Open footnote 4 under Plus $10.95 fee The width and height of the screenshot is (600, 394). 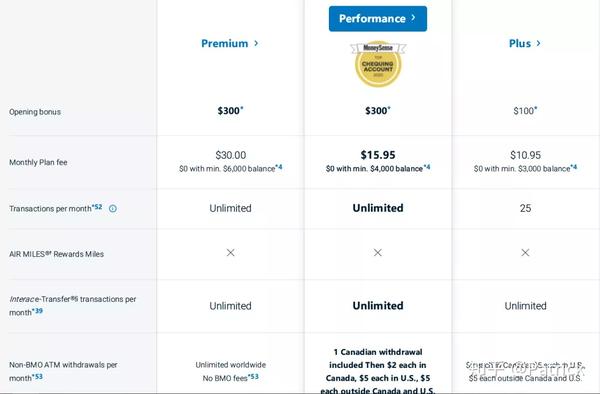pos(574,167)
